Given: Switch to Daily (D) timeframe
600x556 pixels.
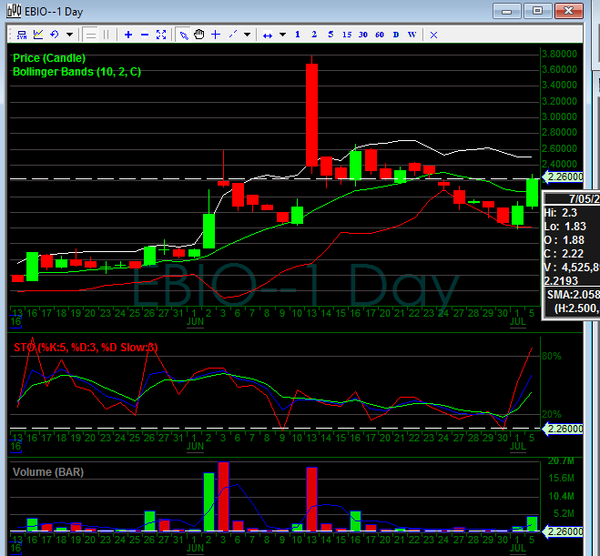Looking at the screenshot, I should point(397,35).
